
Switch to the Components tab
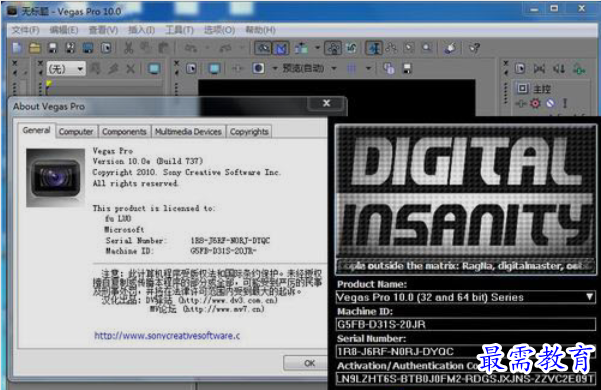click(124, 131)
